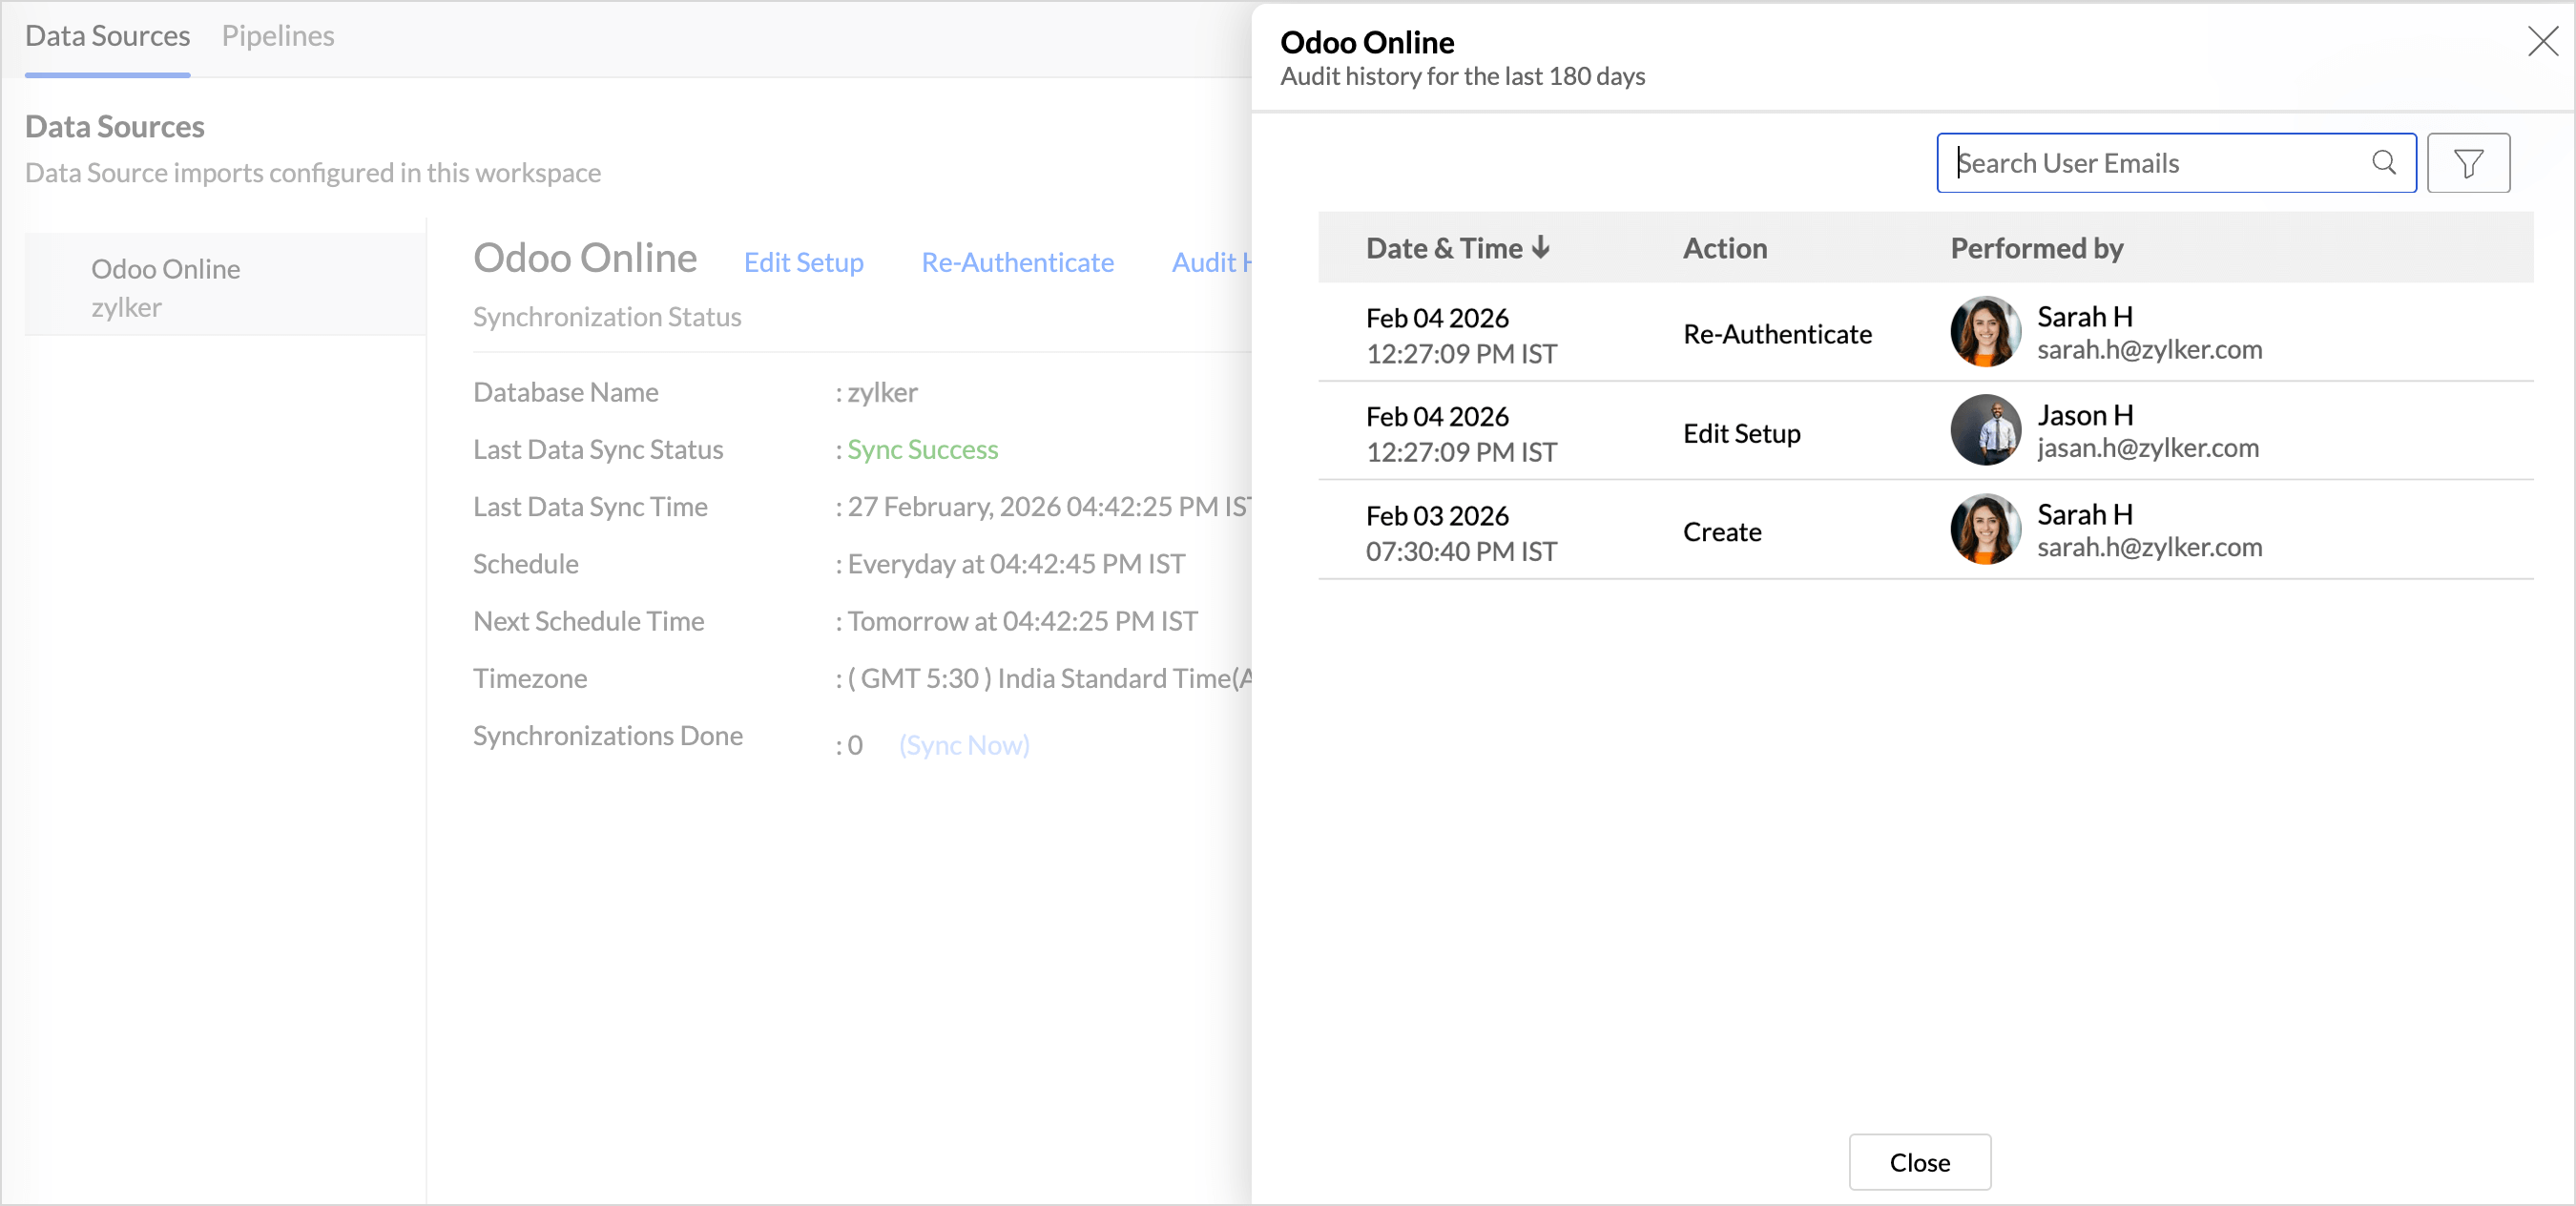Screen dimensions: 2576x1206
Task: Focus the Search User Emails field
Action: (2150, 163)
